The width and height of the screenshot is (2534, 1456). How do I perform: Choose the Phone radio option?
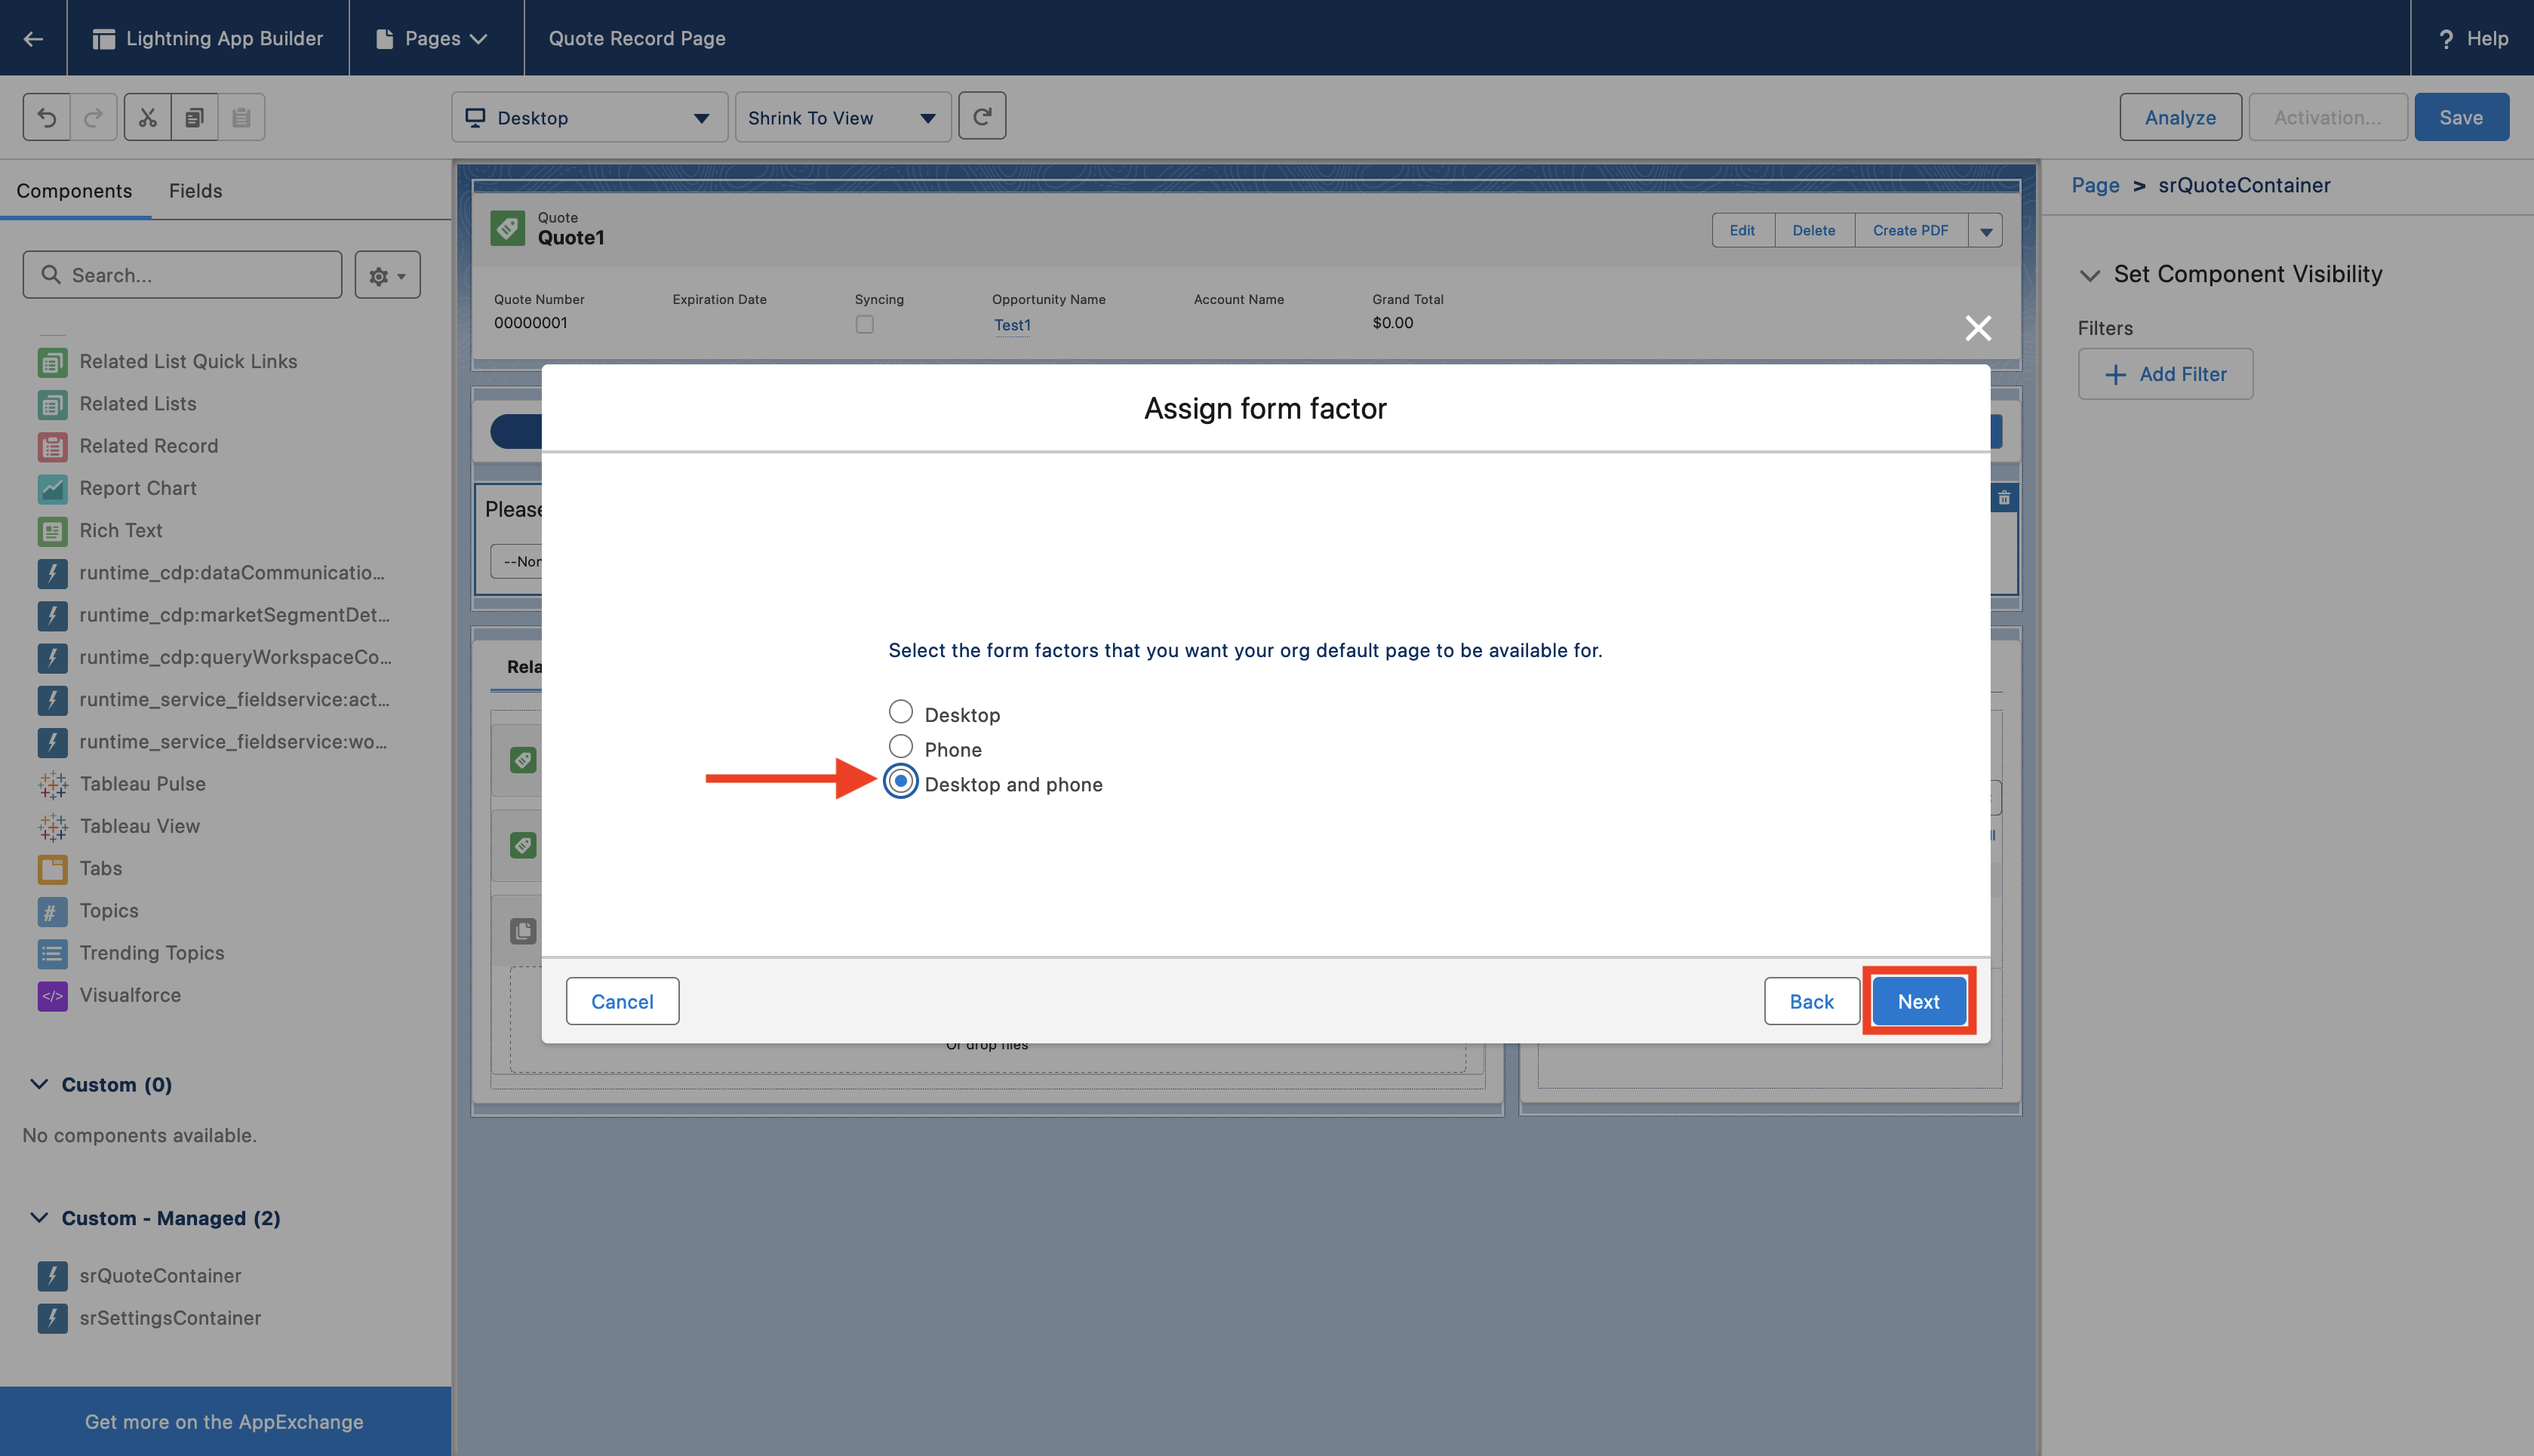(900, 747)
